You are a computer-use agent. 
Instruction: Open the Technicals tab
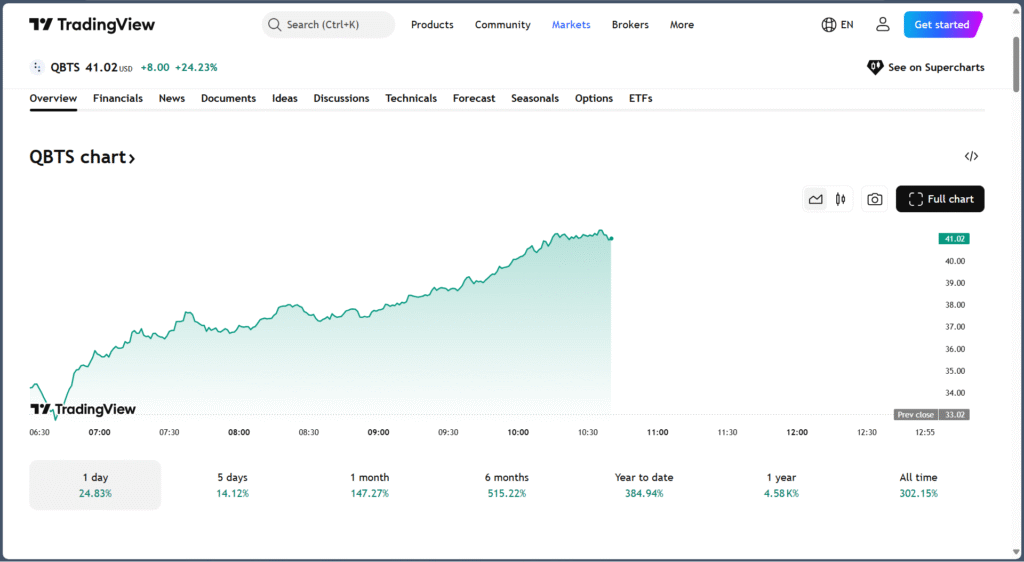(411, 98)
